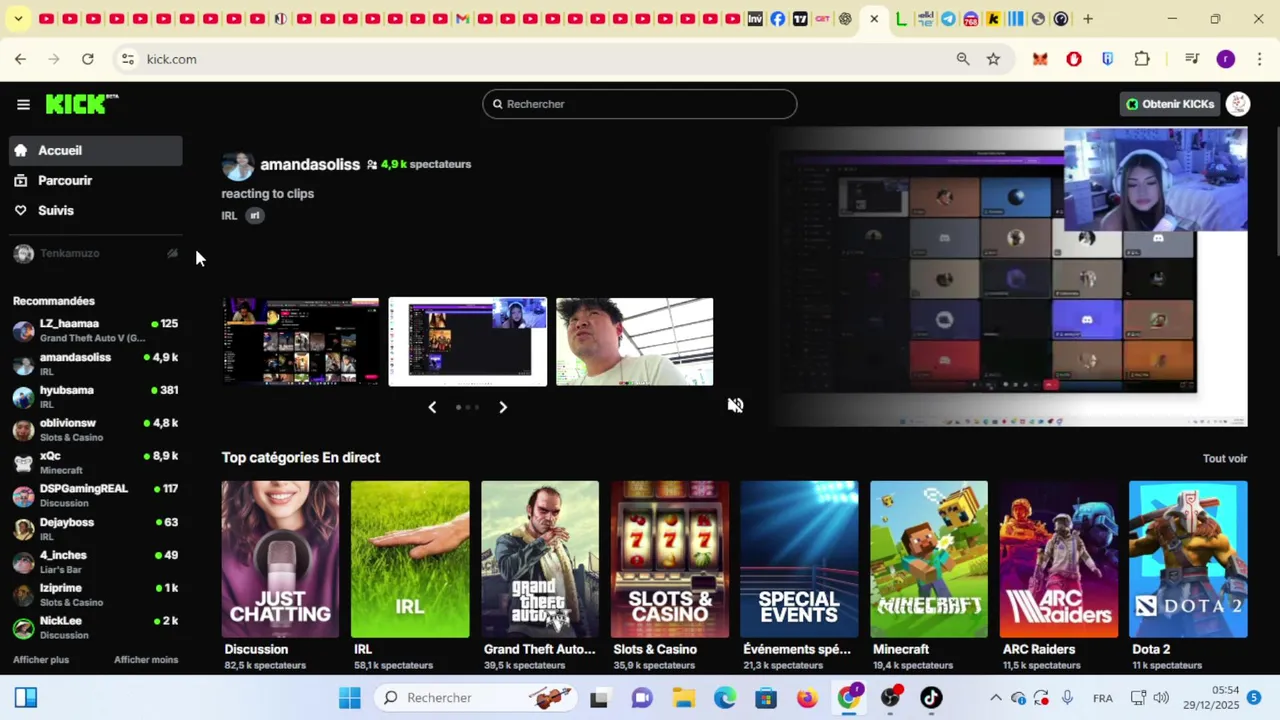Screen dimensions: 1280x720
Task: Click Afficher plus under recommendations
Action: 41,660
